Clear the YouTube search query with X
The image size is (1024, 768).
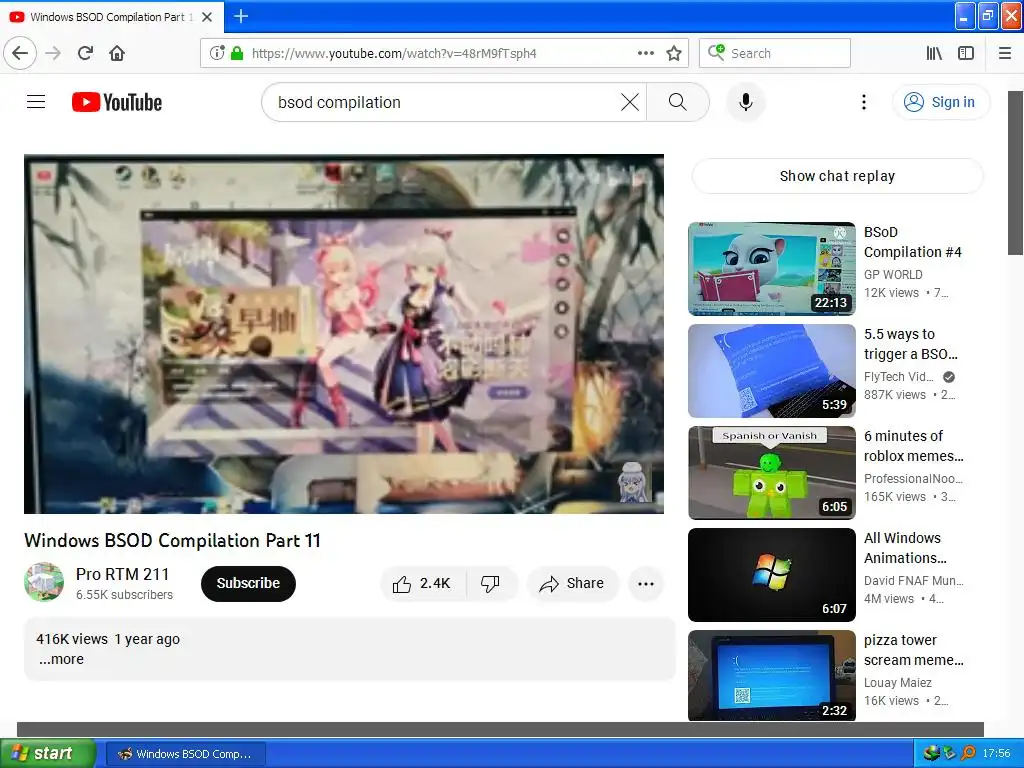(630, 102)
